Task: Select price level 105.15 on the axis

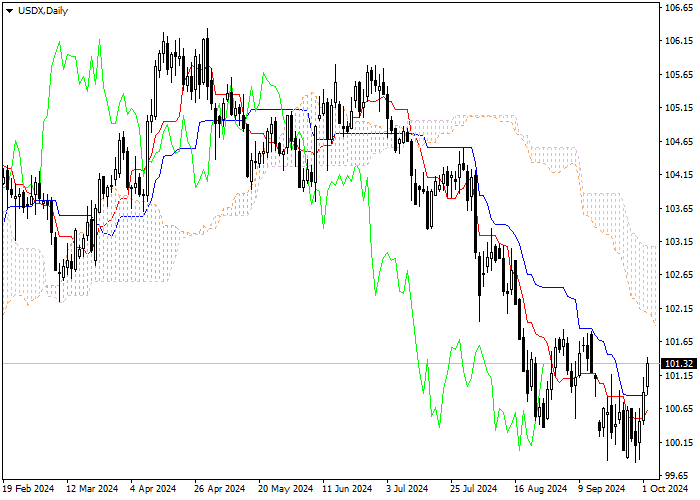Action: pyautogui.click(x=679, y=108)
